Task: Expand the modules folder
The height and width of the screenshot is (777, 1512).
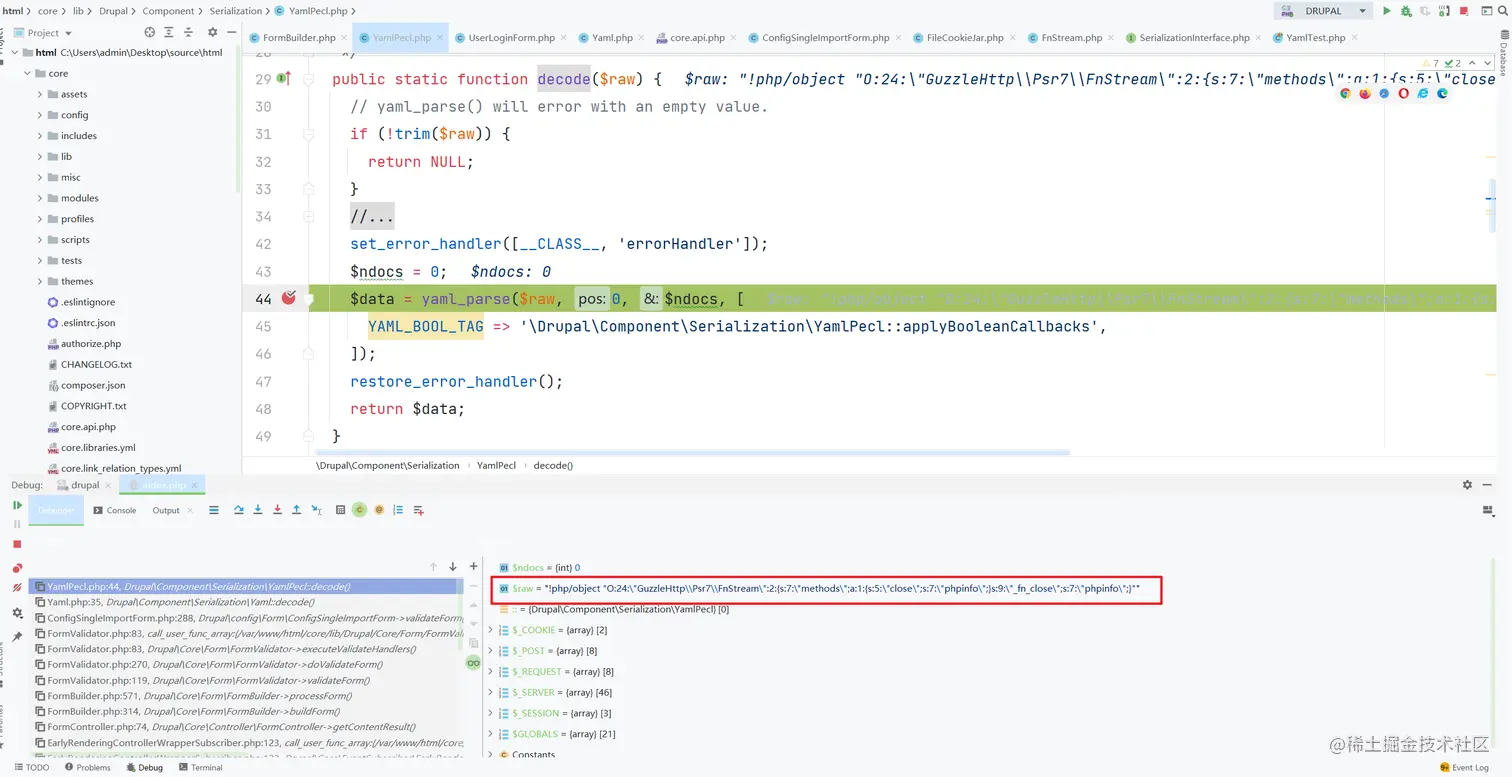Action: click(x=40, y=198)
